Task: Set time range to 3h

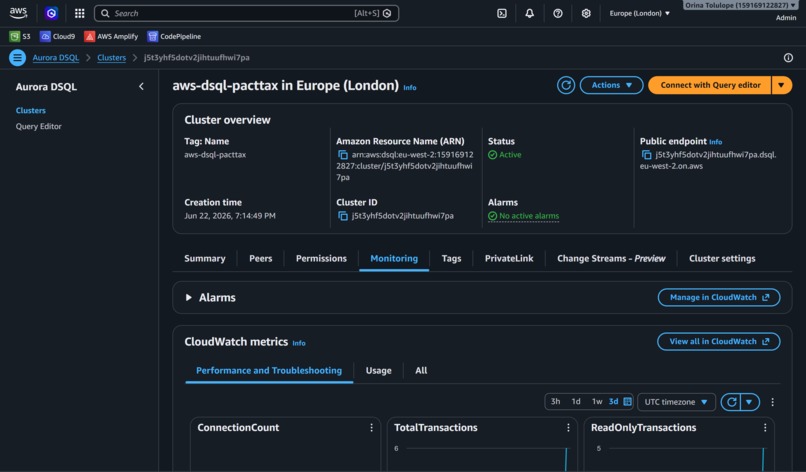Action: tap(556, 402)
